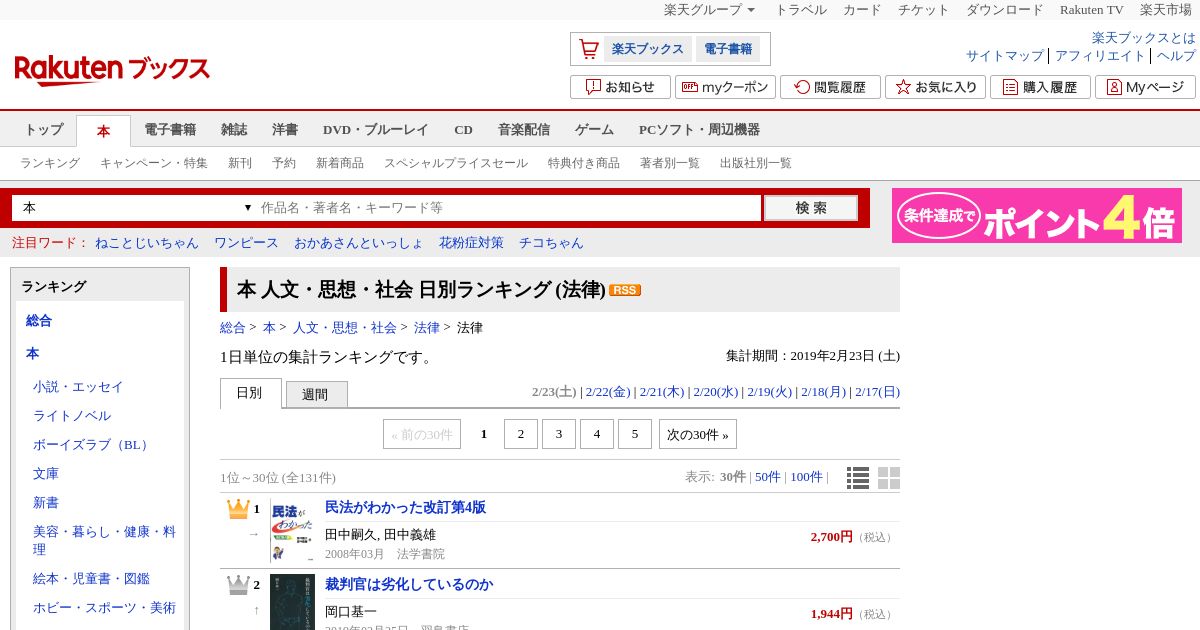Viewport: 1200px width, 630px height.
Task: Open キャンペーン・特集 submenu link
Action: click(x=154, y=163)
